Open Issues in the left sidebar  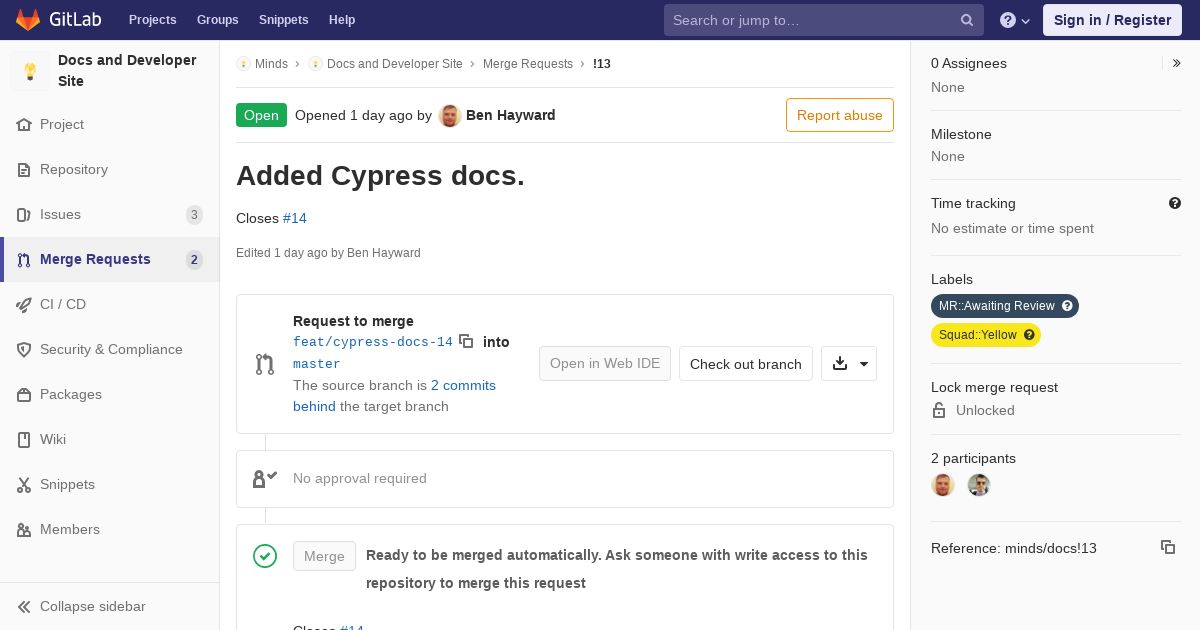[60, 214]
